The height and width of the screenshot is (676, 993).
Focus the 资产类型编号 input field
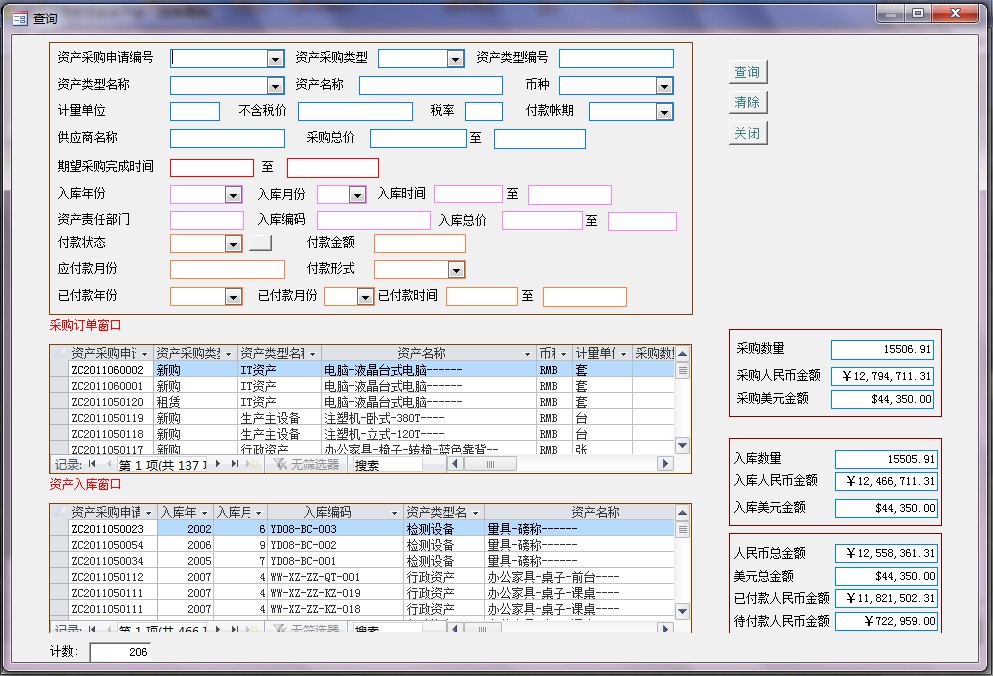616,59
